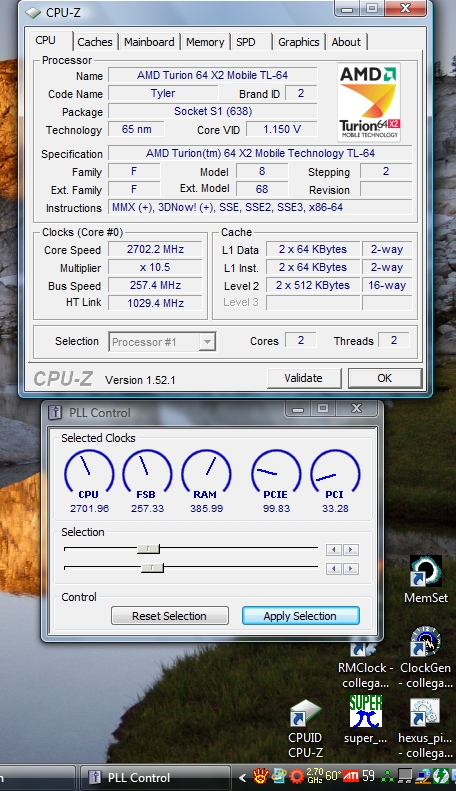Click the Core VID value 1.150 V
This screenshot has width=456, height=791.
coord(281,129)
